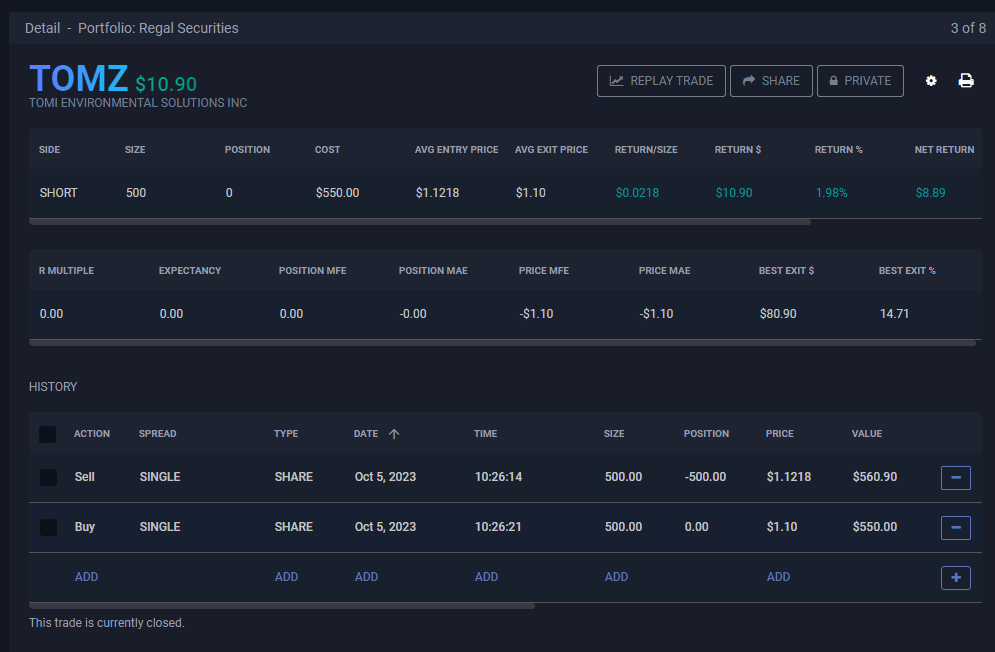The width and height of the screenshot is (995, 652).
Task: Remove the Buy row with minus icon
Action: point(955,527)
